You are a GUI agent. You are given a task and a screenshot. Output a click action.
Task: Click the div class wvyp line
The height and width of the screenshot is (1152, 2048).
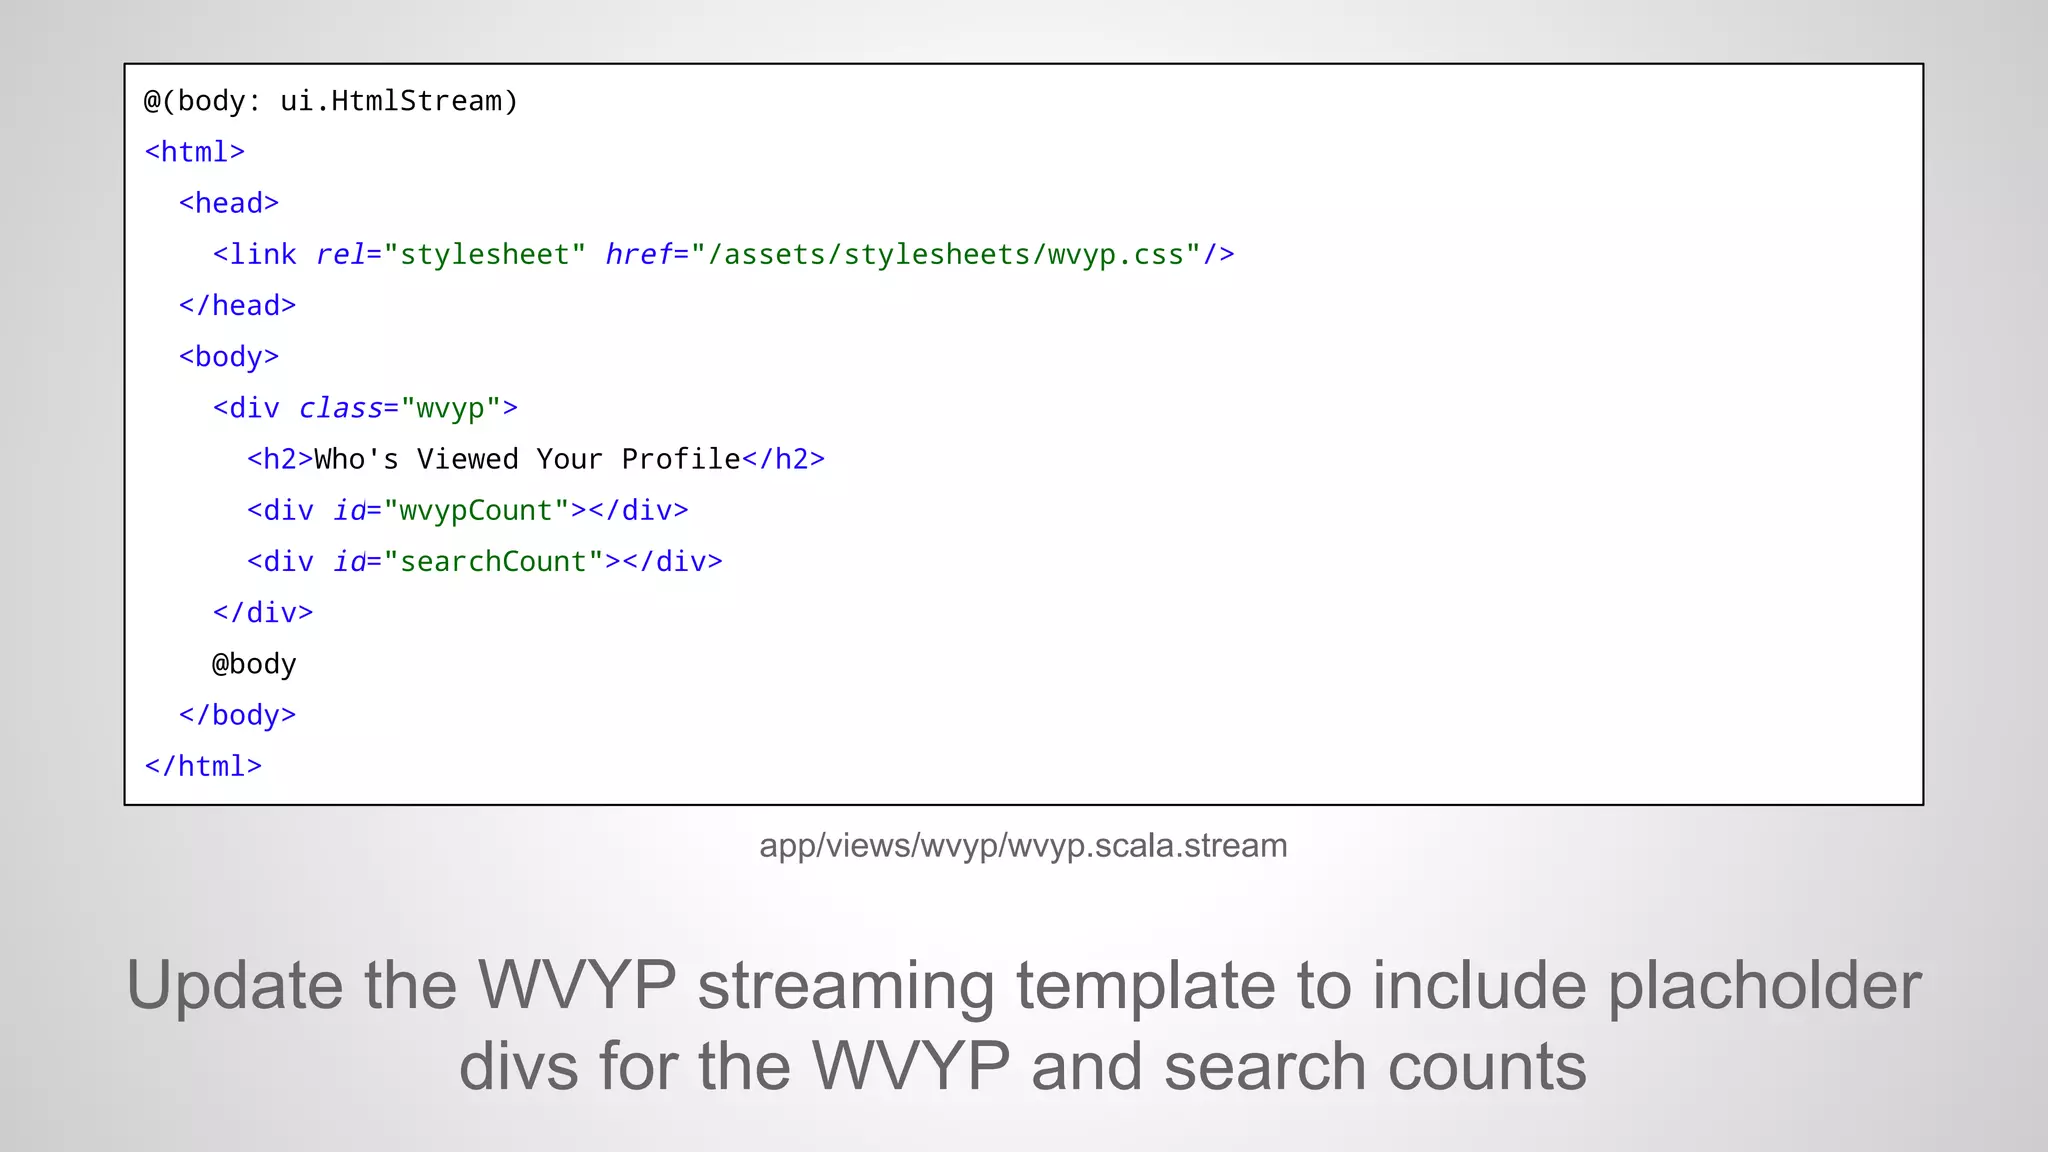[365, 408]
